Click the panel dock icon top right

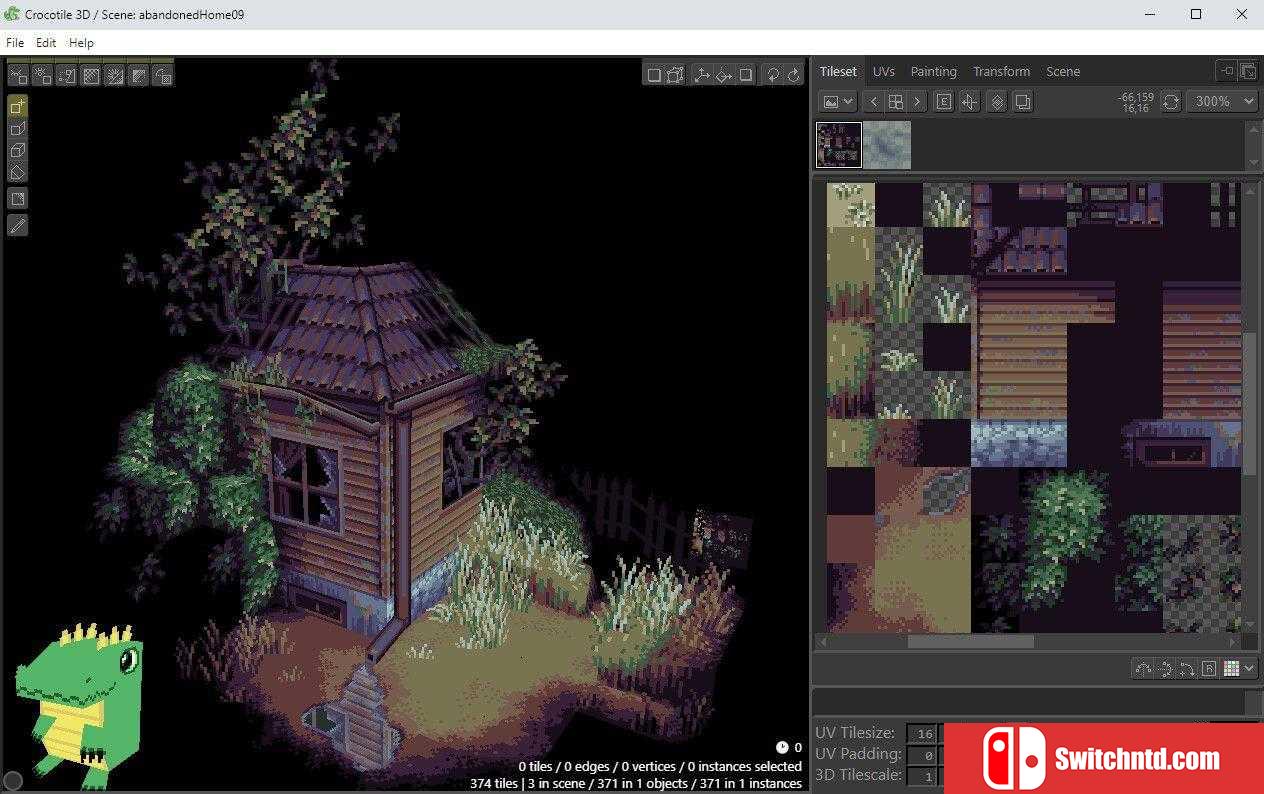(x=1227, y=71)
